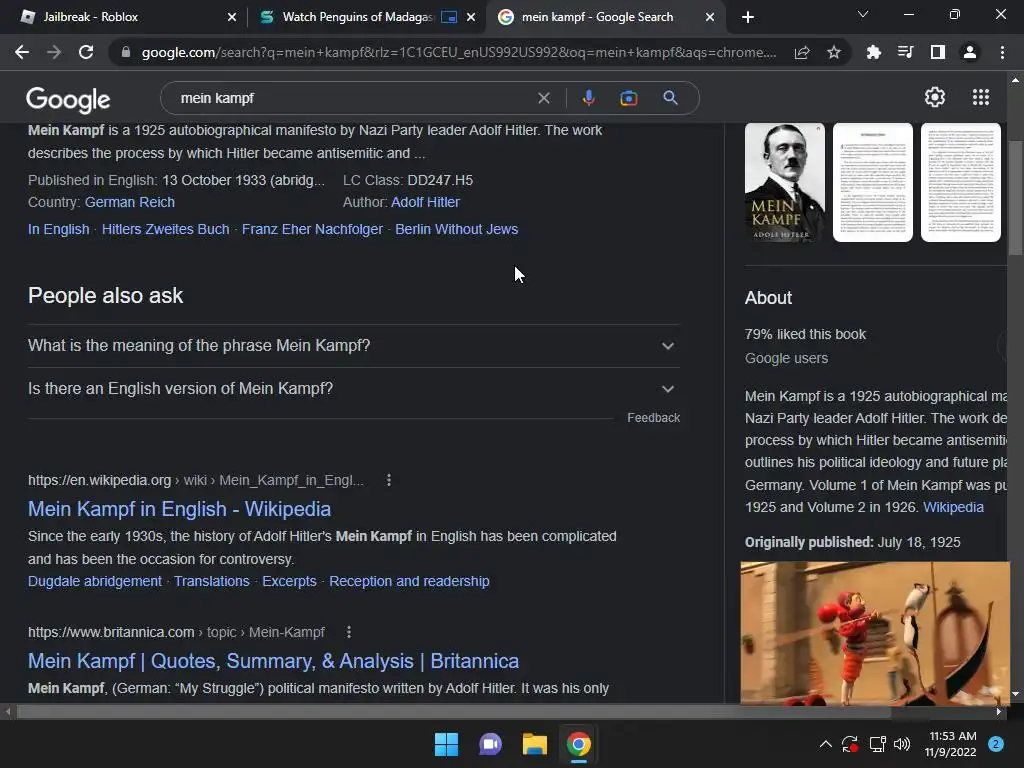The height and width of the screenshot is (768, 1024).
Task: Search by image with Google Lens
Action: click(629, 98)
